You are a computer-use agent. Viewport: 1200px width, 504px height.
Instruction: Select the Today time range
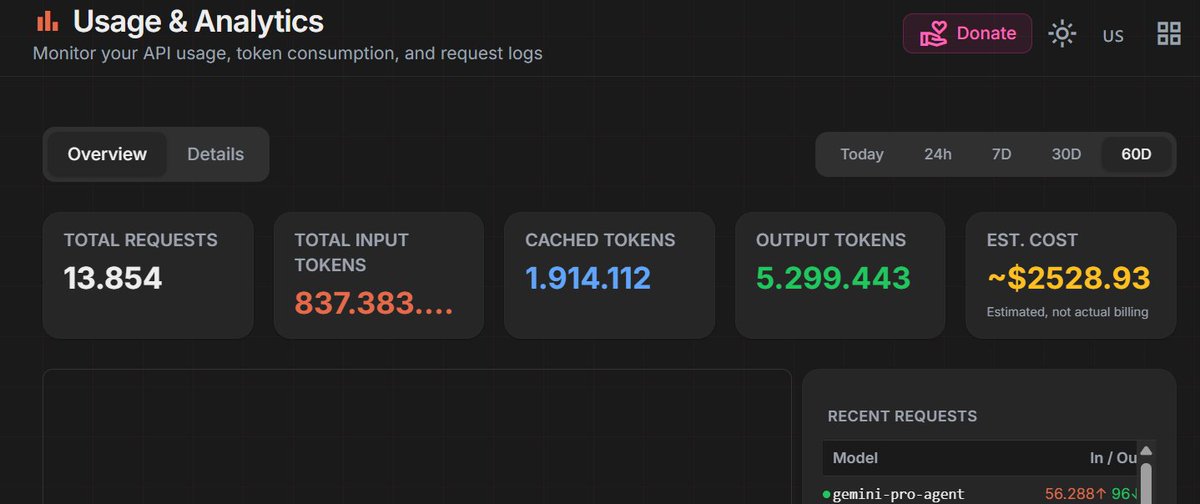pyautogui.click(x=862, y=154)
